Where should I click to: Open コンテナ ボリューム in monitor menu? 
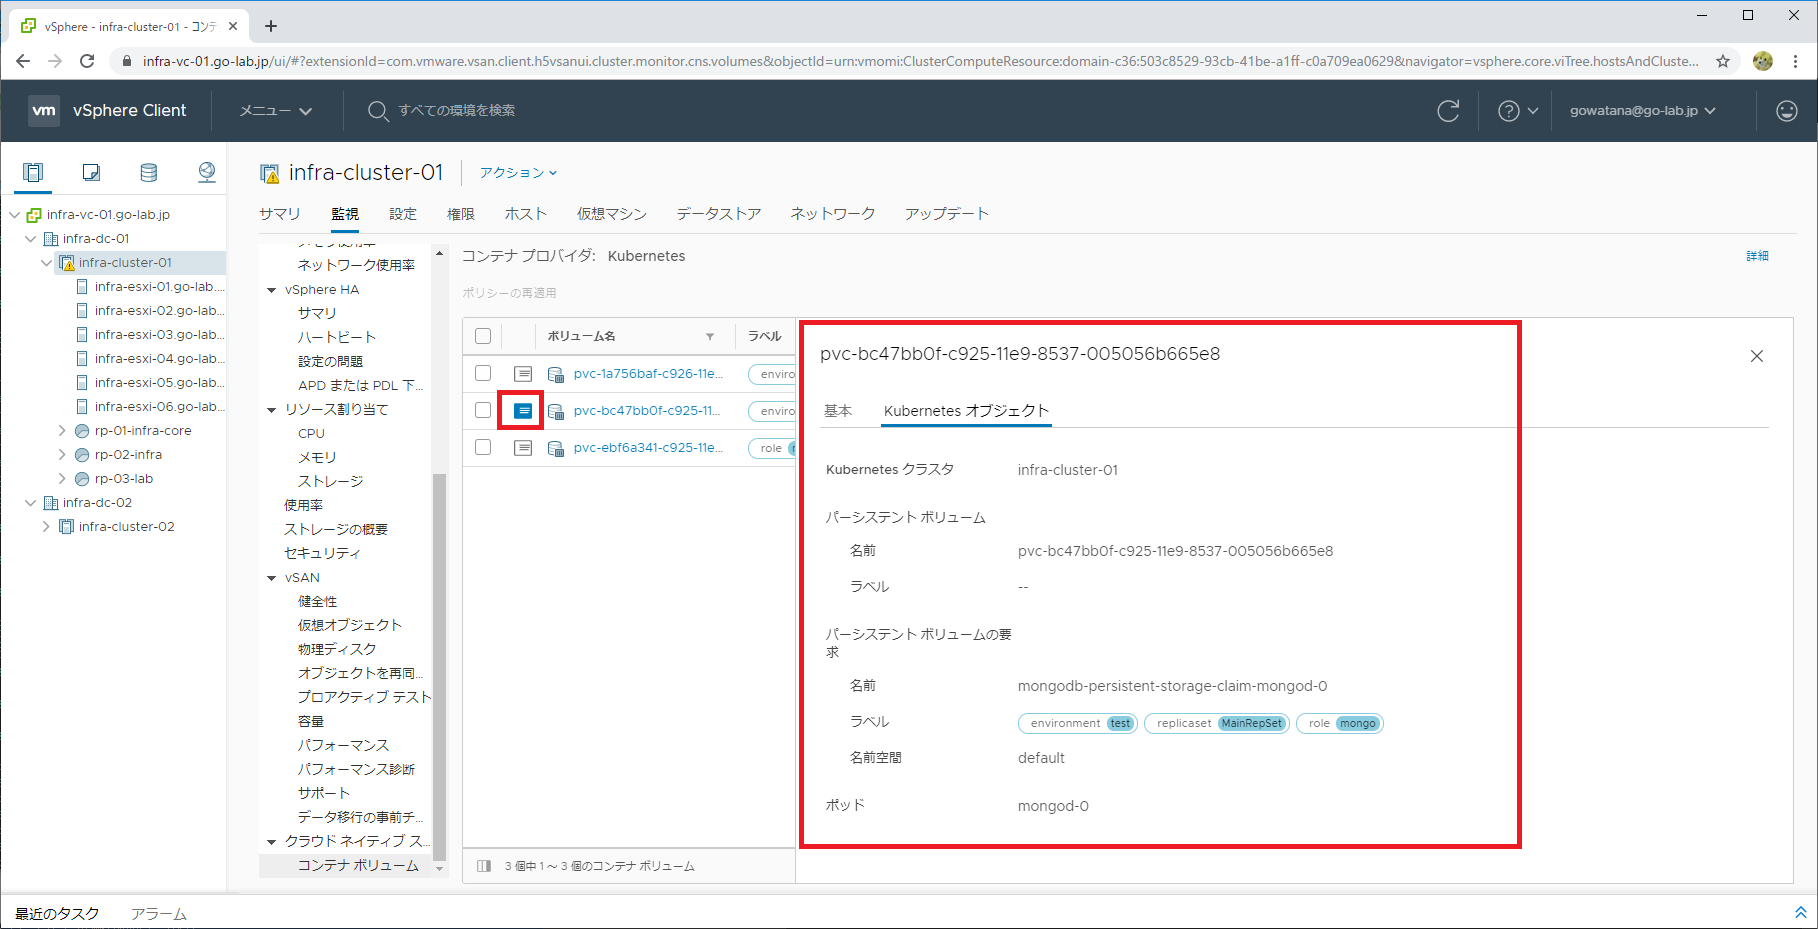coord(358,866)
